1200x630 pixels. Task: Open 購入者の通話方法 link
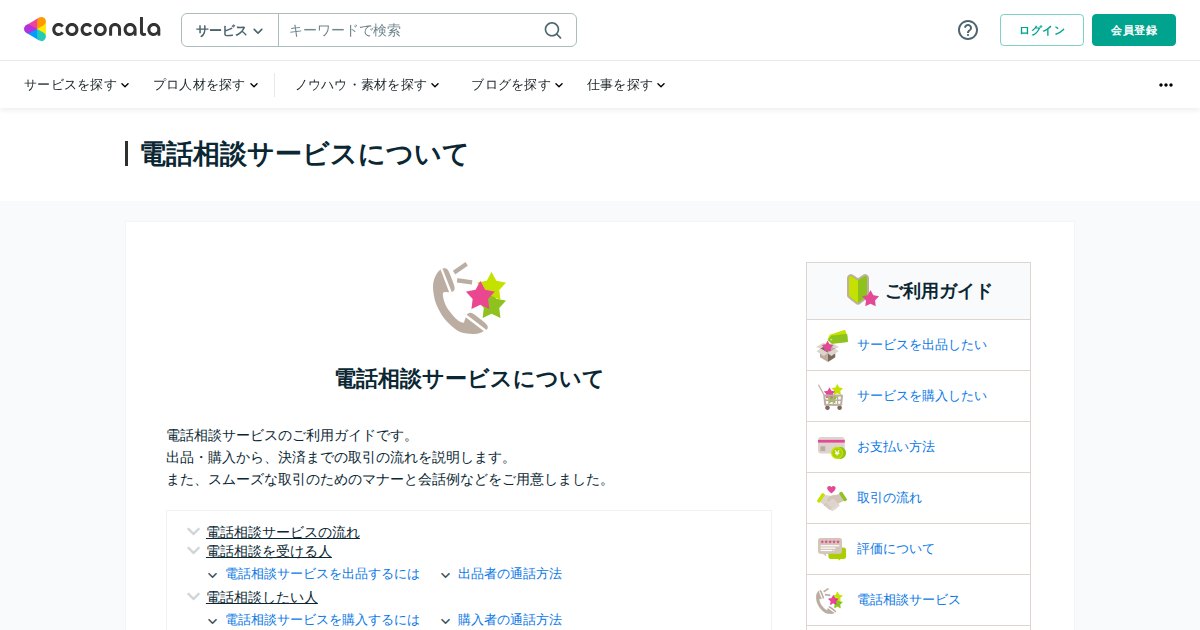510,620
